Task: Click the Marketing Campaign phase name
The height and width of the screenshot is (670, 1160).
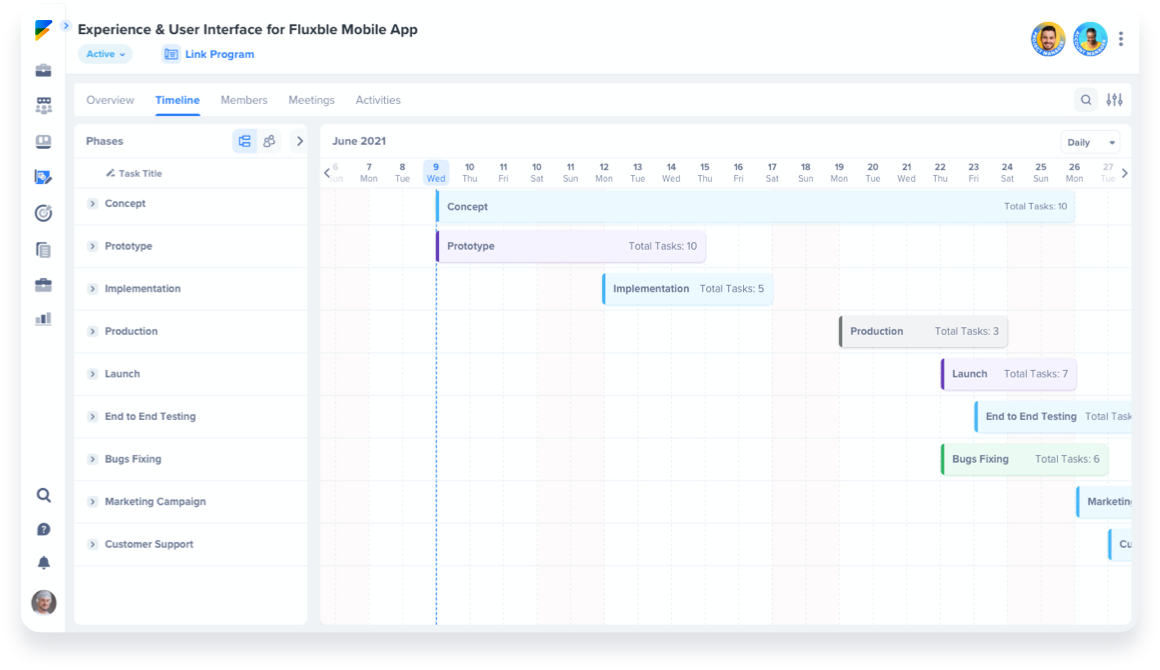Action: tap(155, 501)
